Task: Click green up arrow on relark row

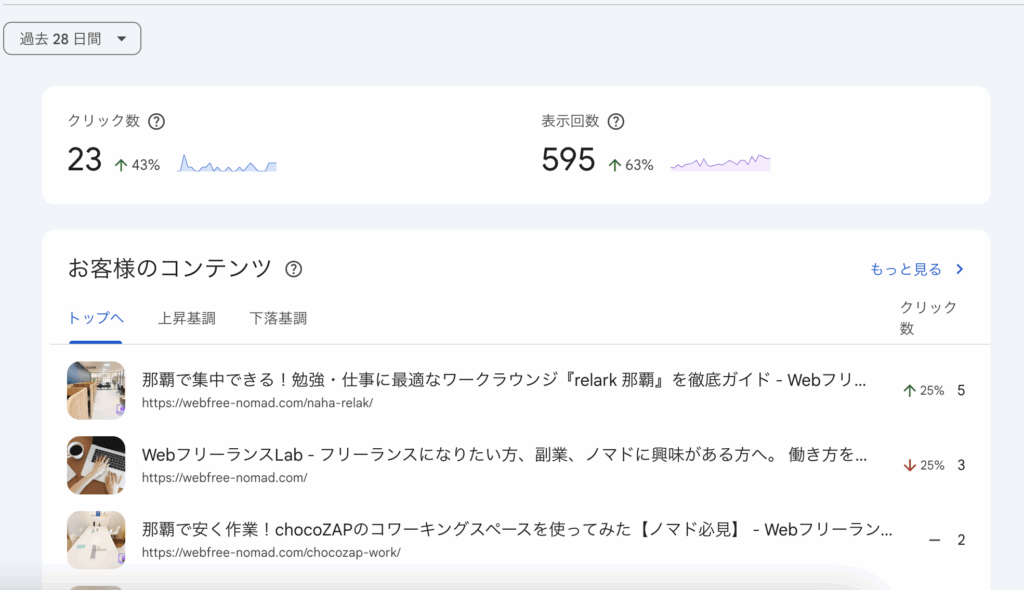Action: [x=909, y=390]
